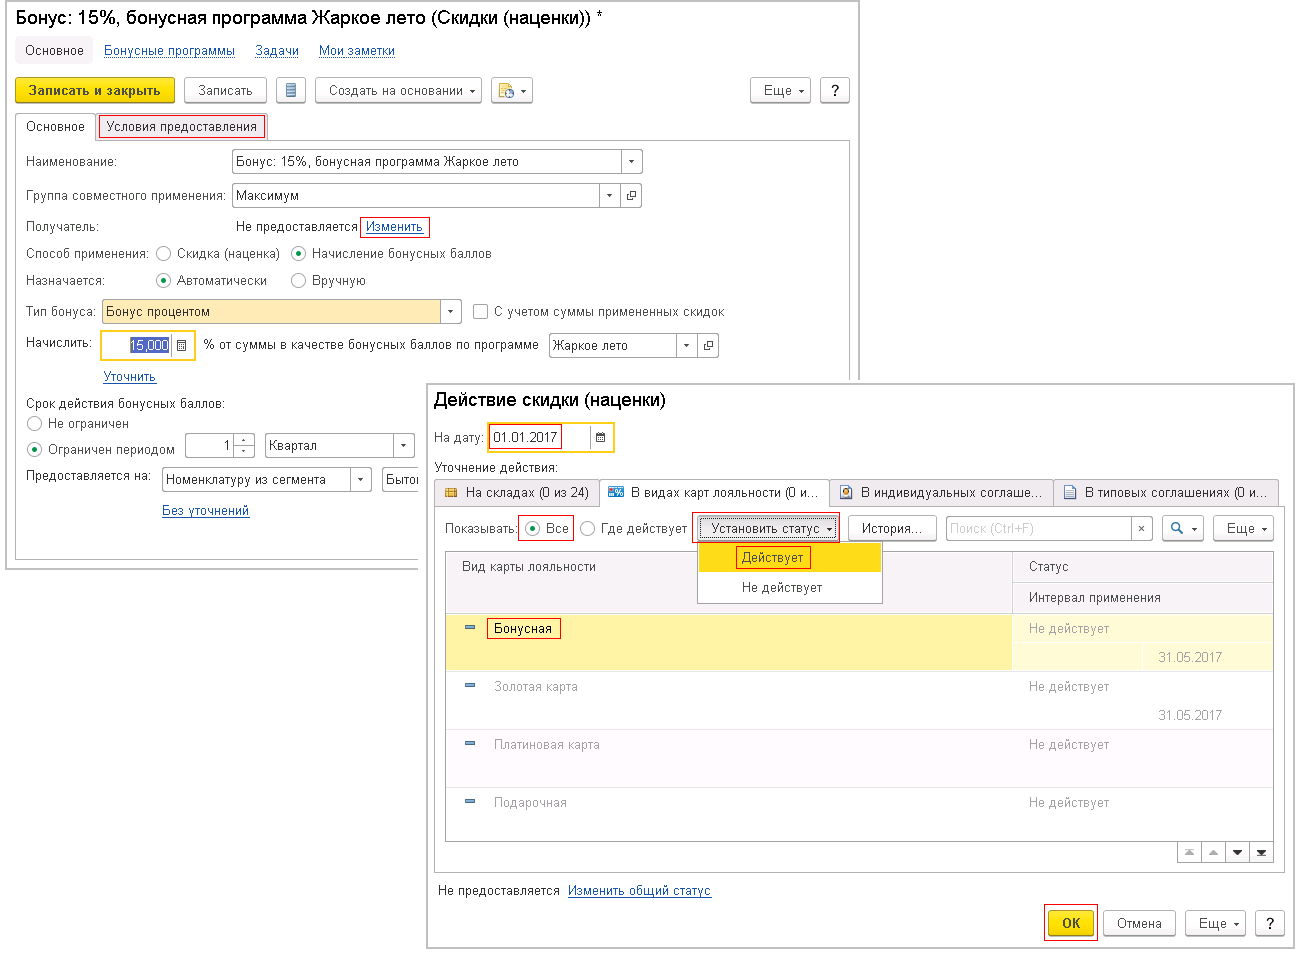Select the Золотая карта row
This screenshot has height=953, width=1302.
click(536, 687)
